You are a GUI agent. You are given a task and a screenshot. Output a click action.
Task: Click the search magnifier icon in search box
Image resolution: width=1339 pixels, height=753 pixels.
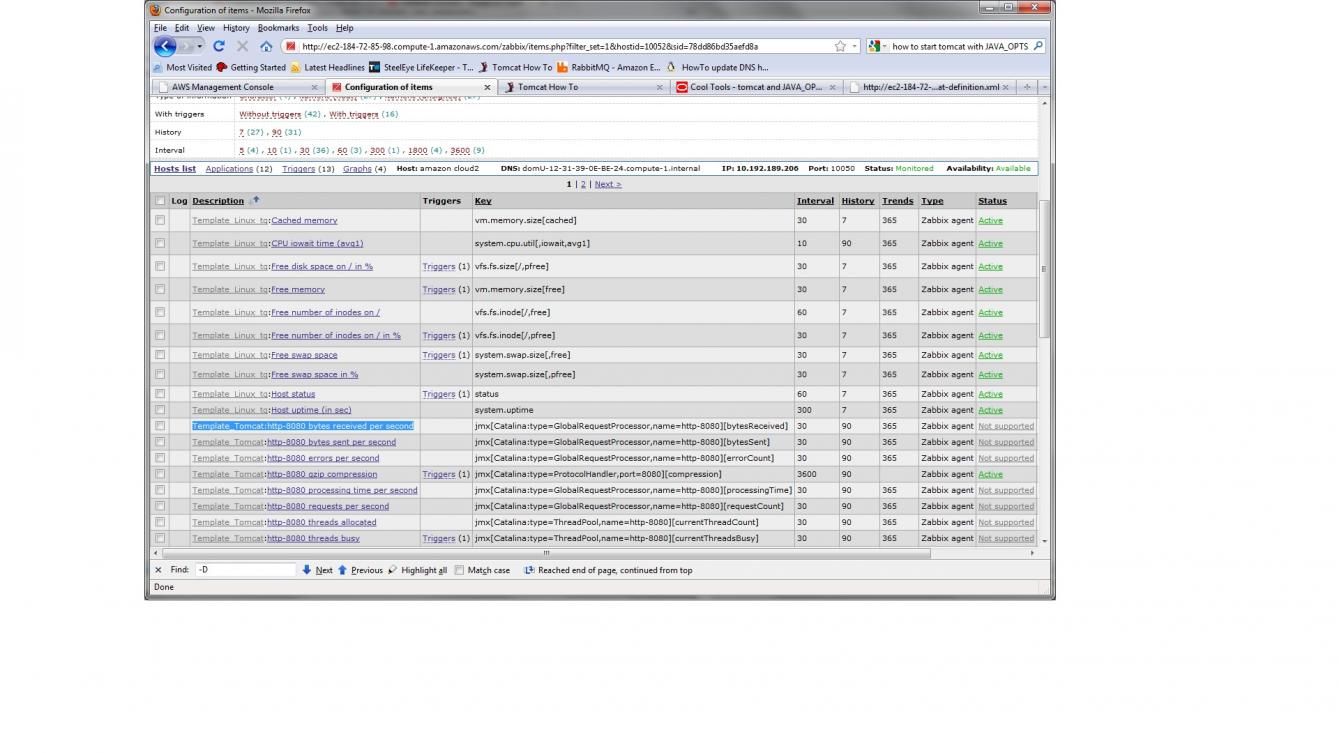click(1038, 46)
